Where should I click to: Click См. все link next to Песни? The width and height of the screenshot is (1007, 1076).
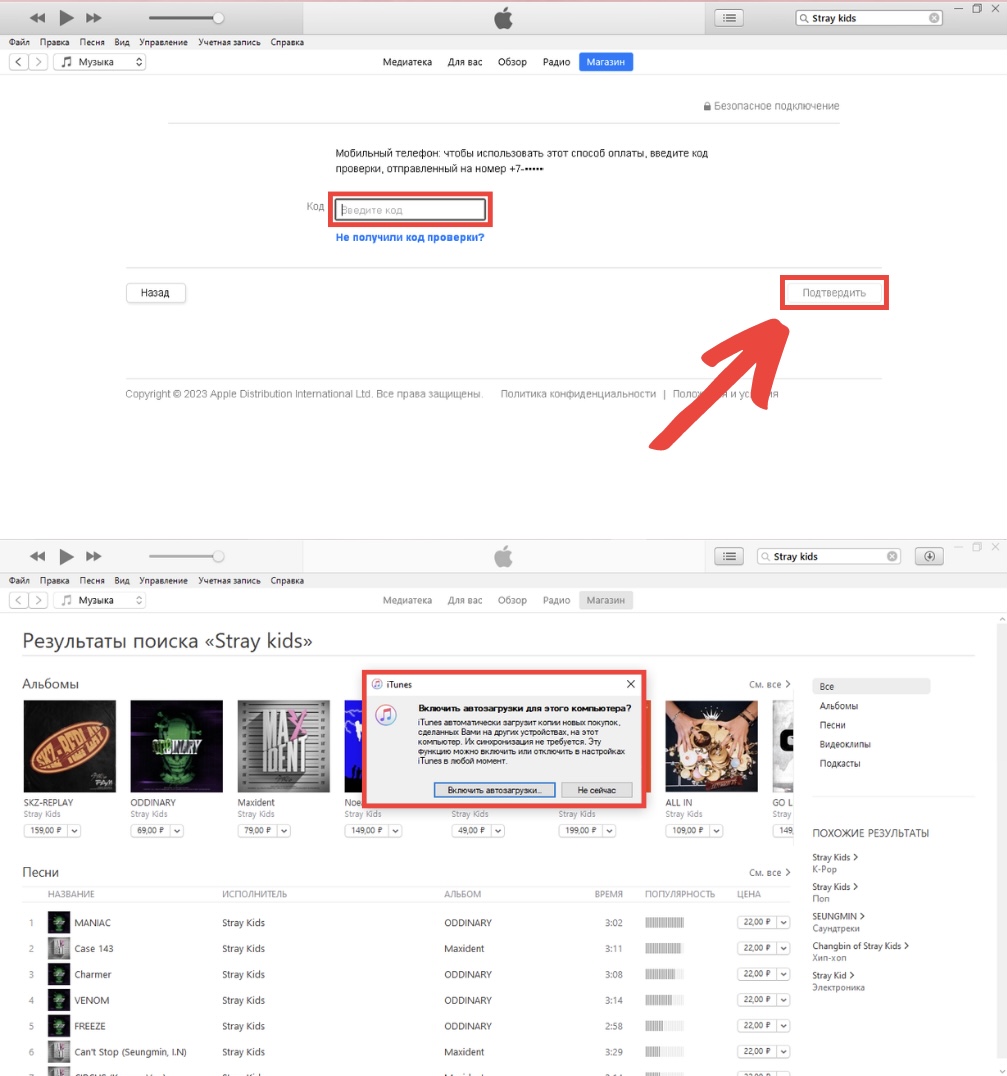pyautogui.click(x=769, y=873)
